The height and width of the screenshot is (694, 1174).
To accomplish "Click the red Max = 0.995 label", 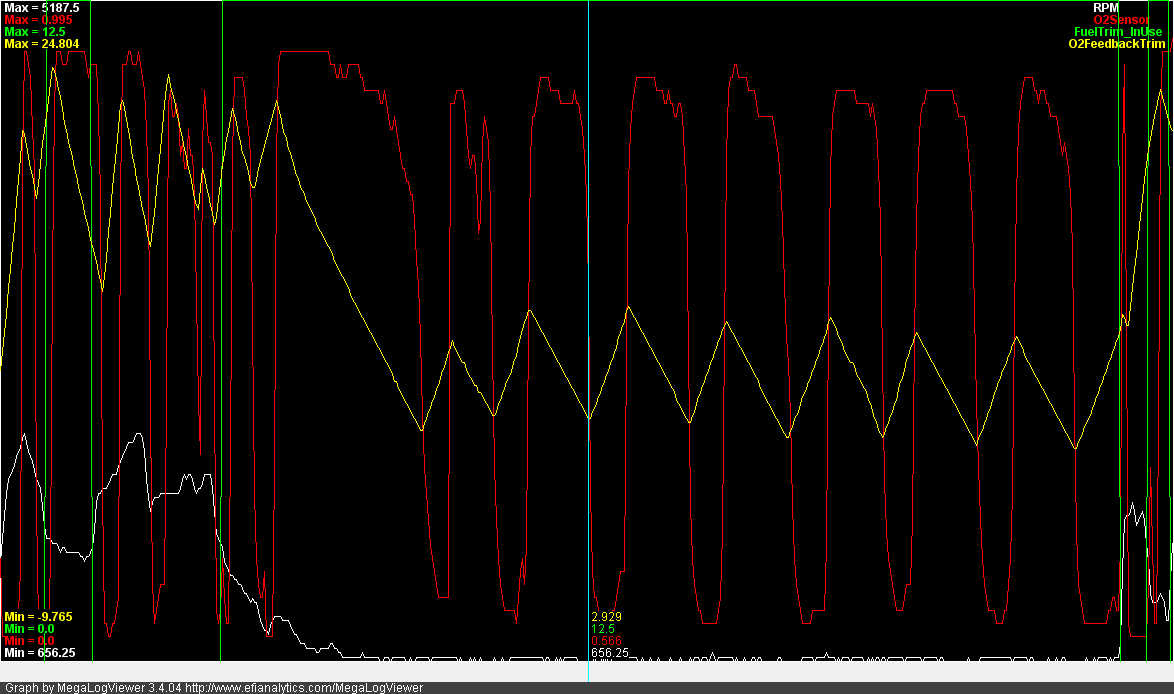I will (x=38, y=19).
